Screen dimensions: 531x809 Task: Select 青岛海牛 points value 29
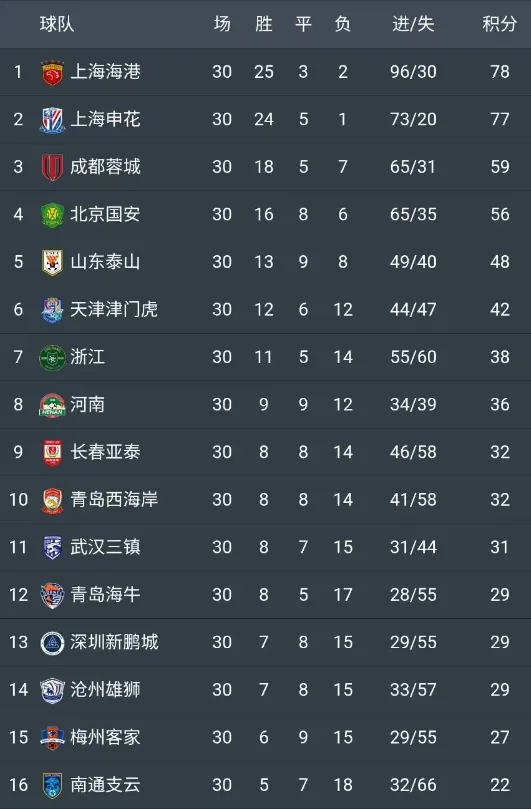500,595
